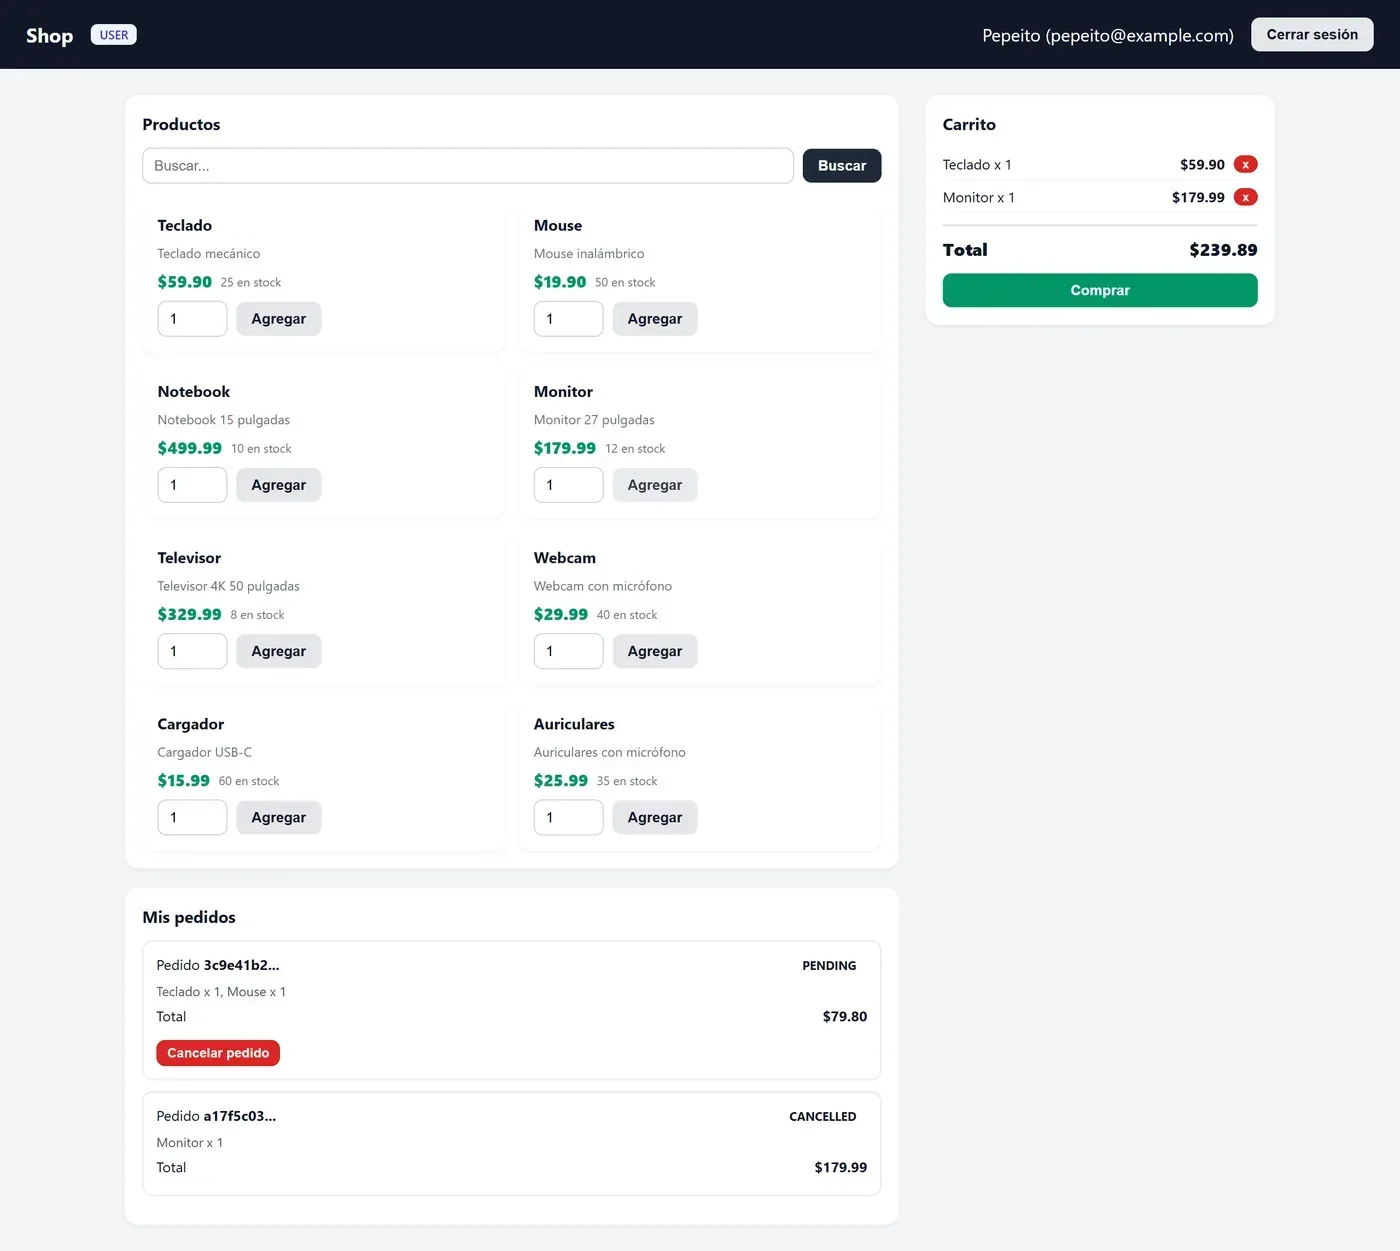
Task: Click the Pepeito user email text
Action: tap(1108, 35)
